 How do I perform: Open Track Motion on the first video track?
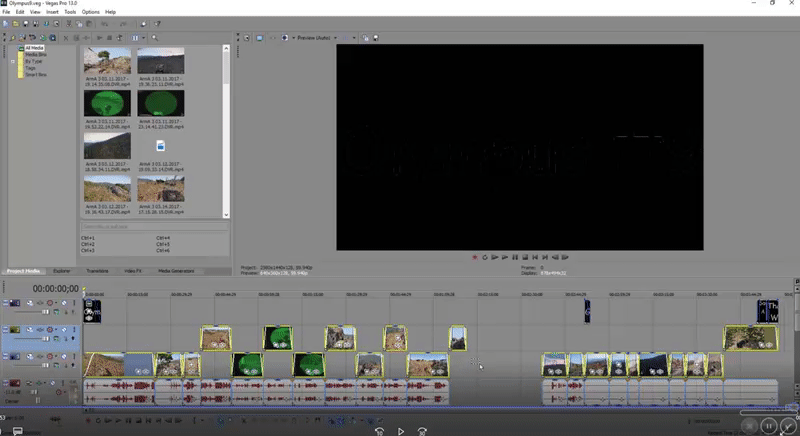tap(30, 303)
